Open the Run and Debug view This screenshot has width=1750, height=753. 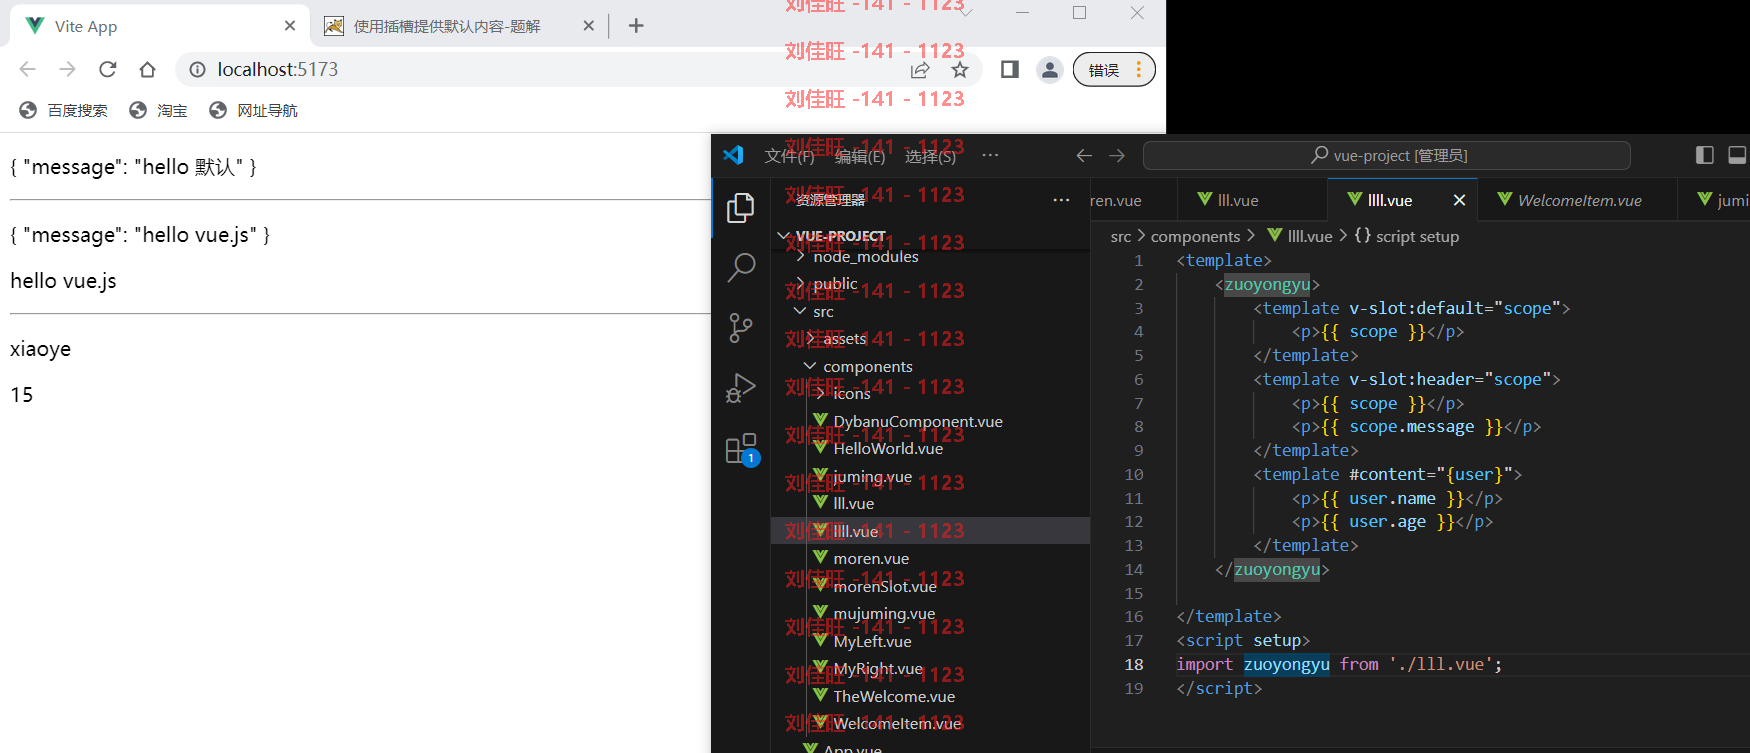pos(741,388)
